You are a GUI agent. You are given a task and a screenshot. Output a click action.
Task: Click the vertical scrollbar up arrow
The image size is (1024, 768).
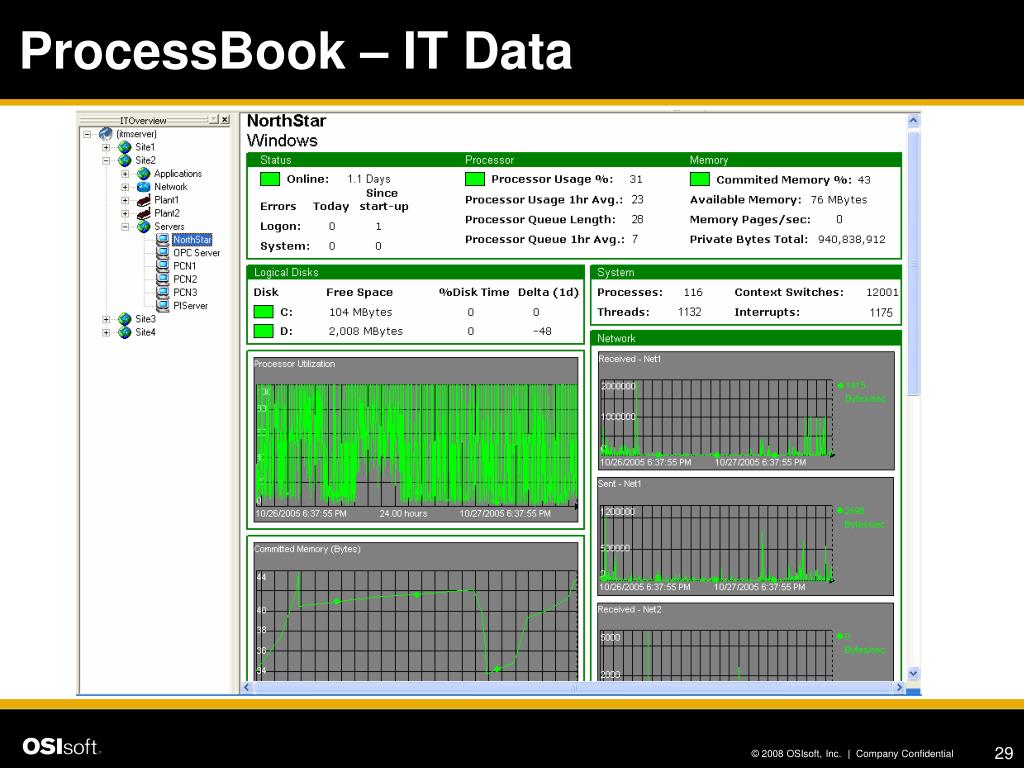click(914, 120)
